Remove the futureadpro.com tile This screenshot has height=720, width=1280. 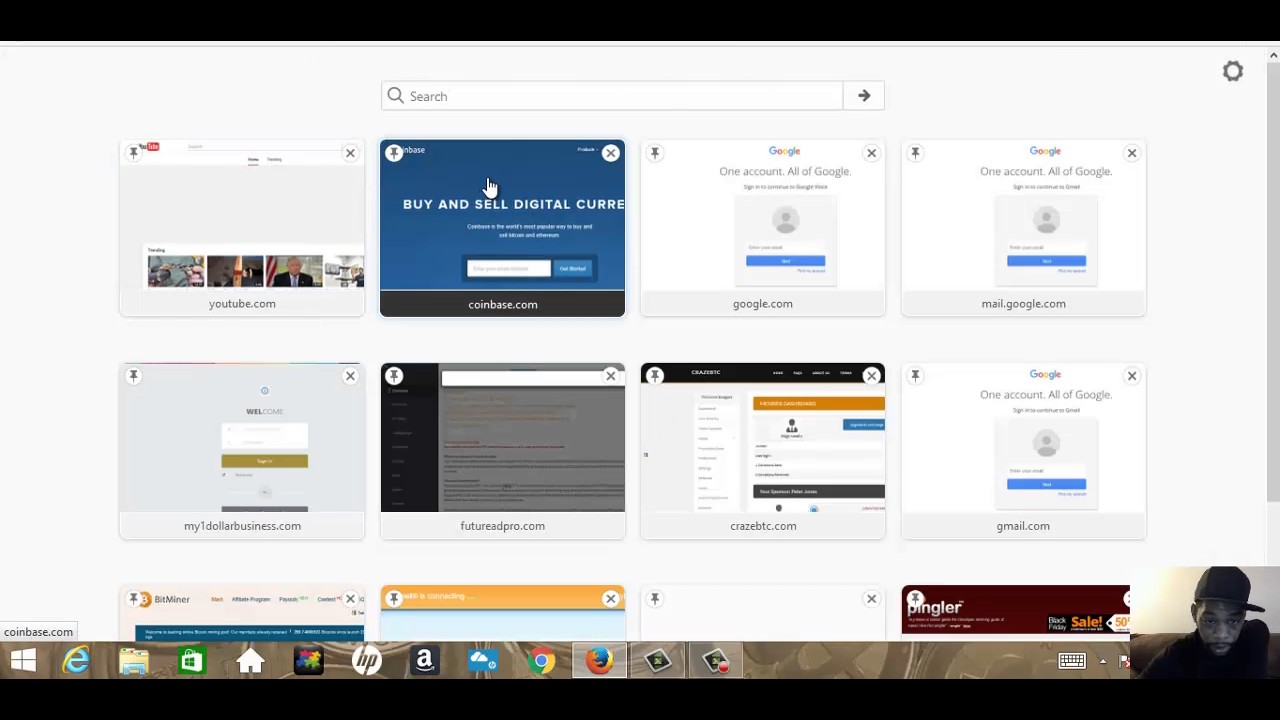[611, 376]
